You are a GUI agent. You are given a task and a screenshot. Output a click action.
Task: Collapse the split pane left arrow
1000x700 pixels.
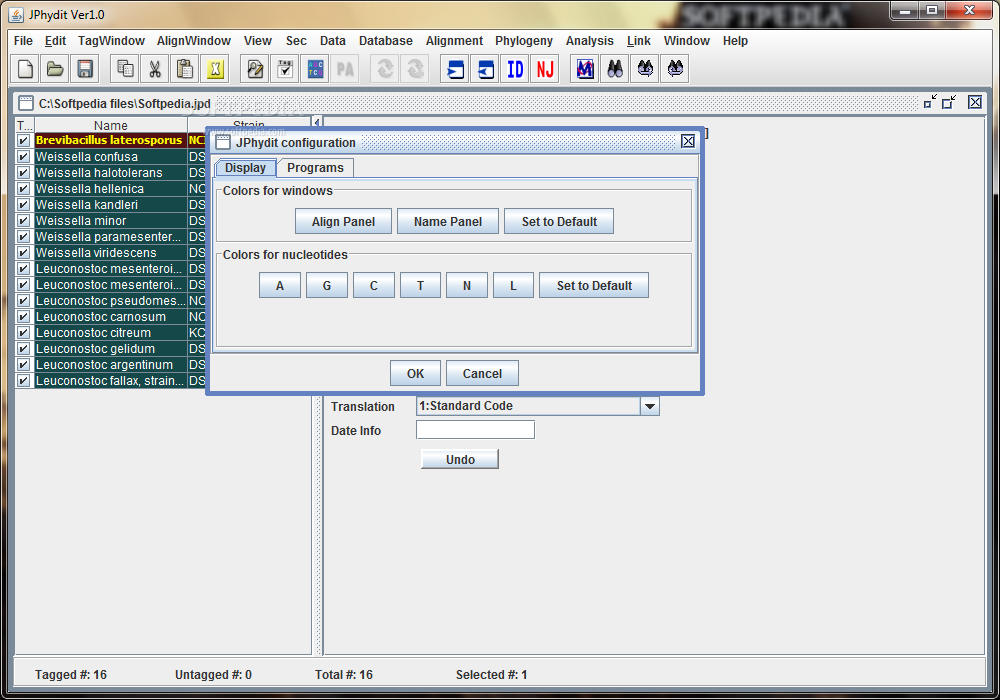tap(317, 121)
